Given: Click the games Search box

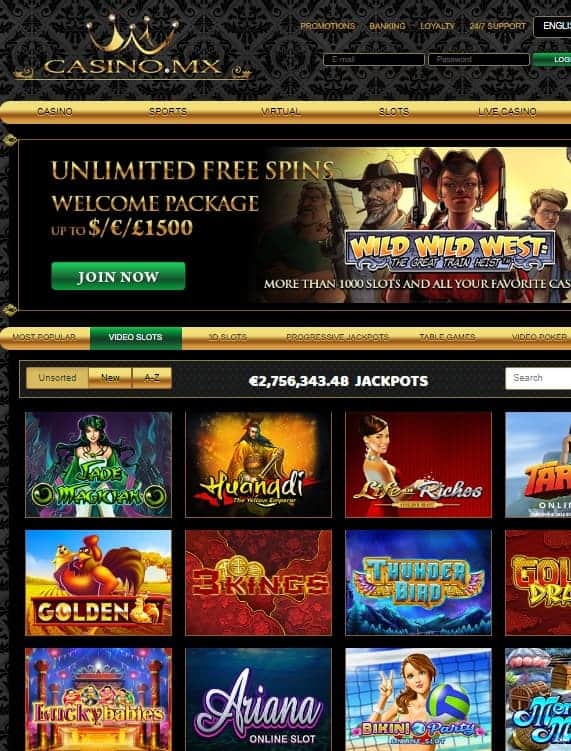Looking at the screenshot, I should tap(538, 378).
